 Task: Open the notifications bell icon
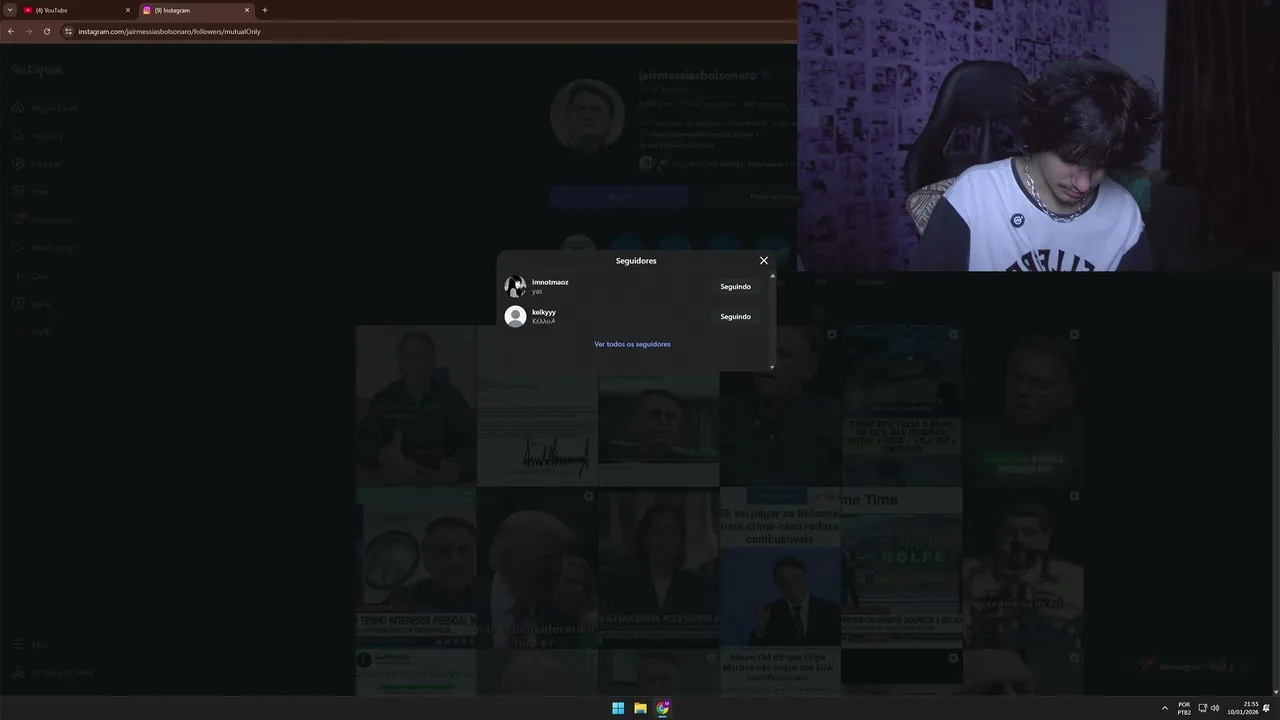click(x=1266, y=708)
